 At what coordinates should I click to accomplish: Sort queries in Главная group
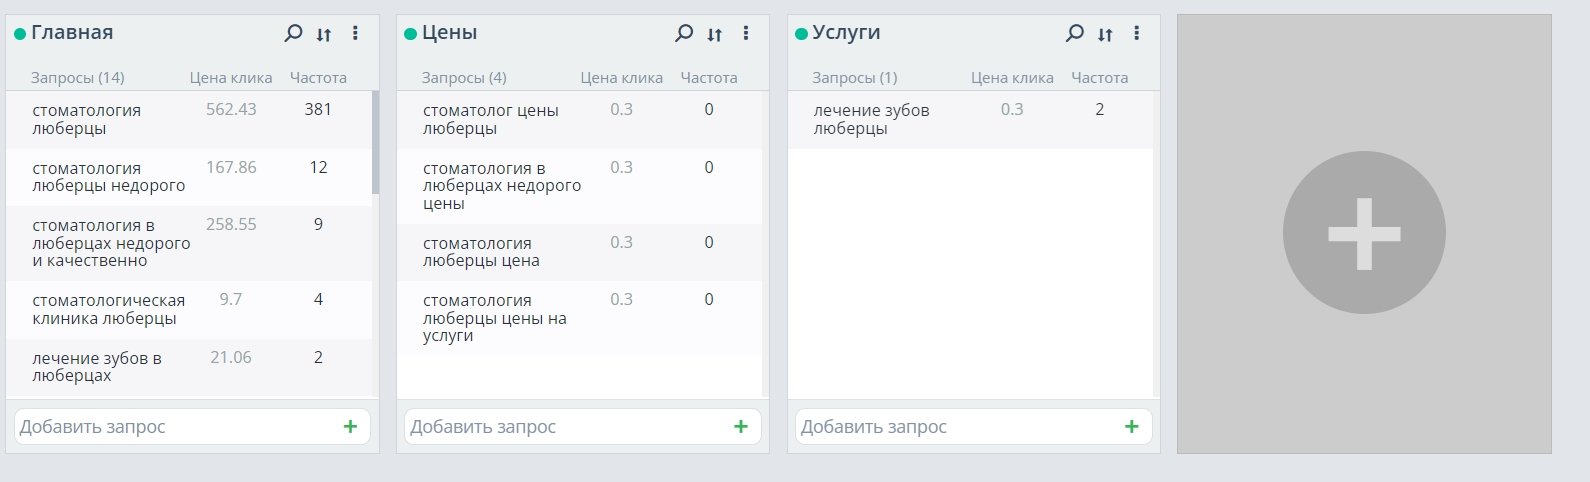pos(324,34)
